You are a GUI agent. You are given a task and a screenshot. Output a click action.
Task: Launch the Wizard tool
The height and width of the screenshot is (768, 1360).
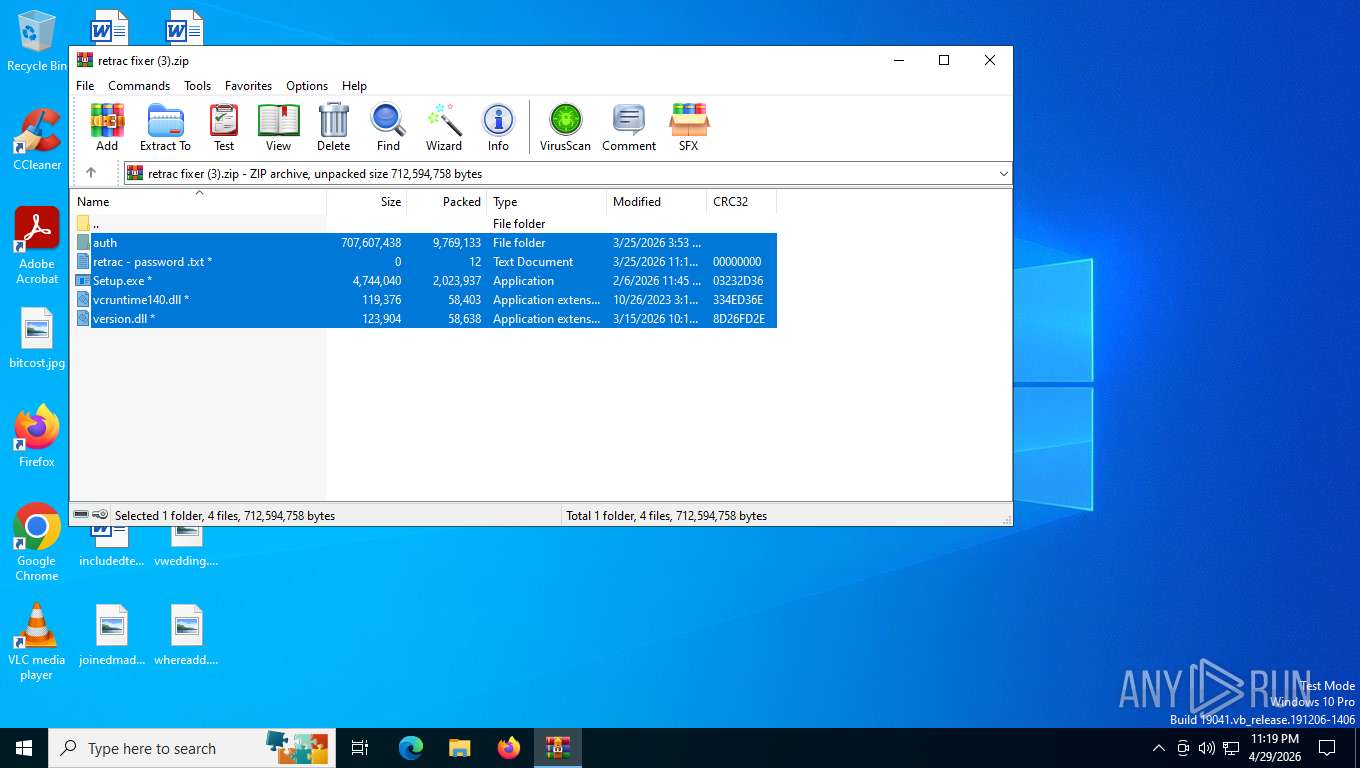pos(444,127)
